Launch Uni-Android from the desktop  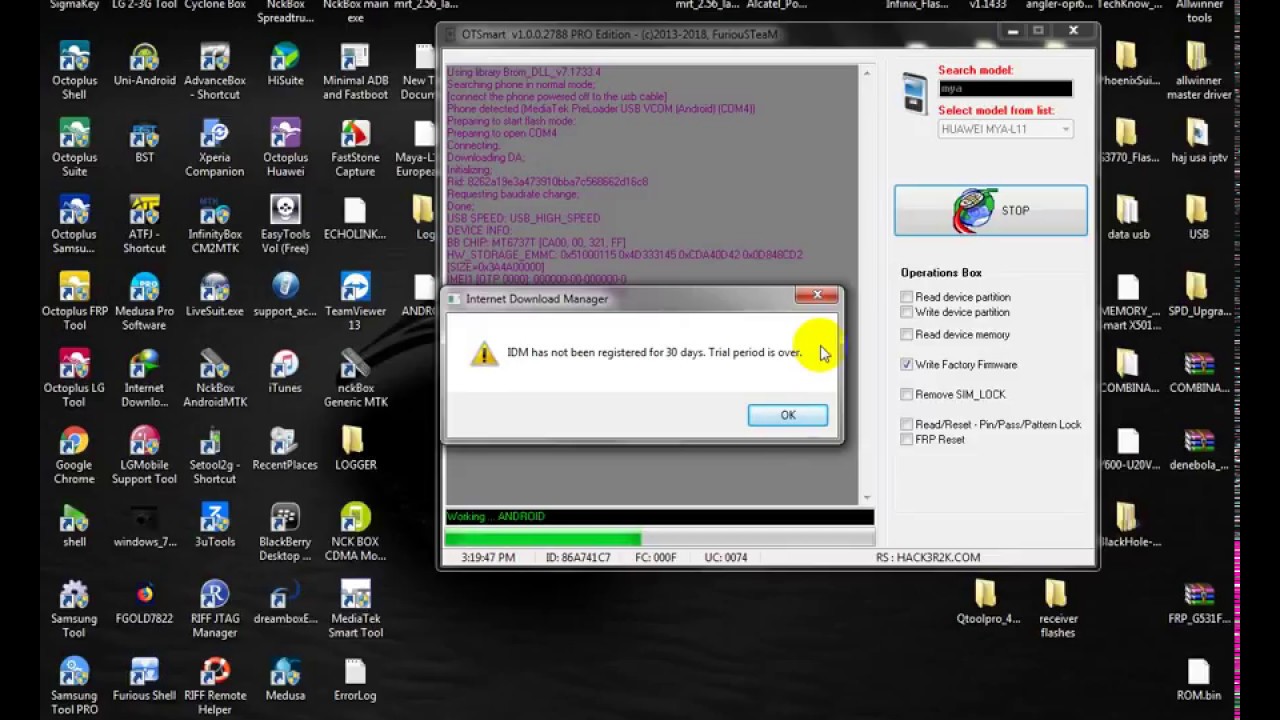pos(144,65)
